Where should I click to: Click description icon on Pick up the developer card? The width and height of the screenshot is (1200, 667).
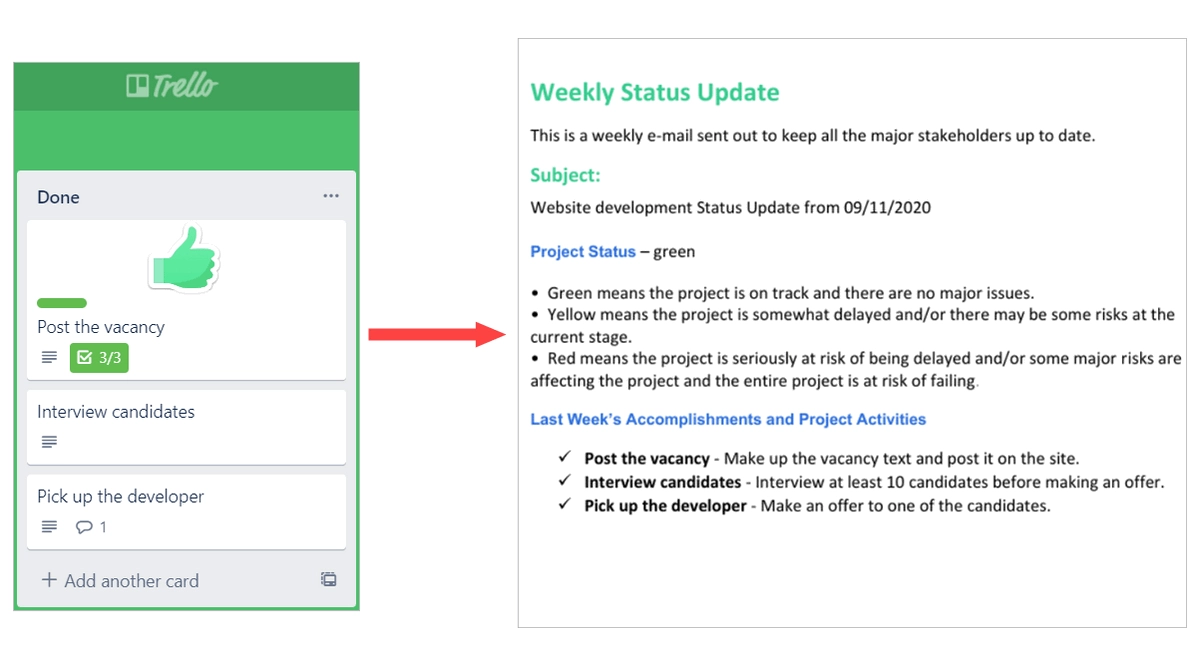(49, 527)
